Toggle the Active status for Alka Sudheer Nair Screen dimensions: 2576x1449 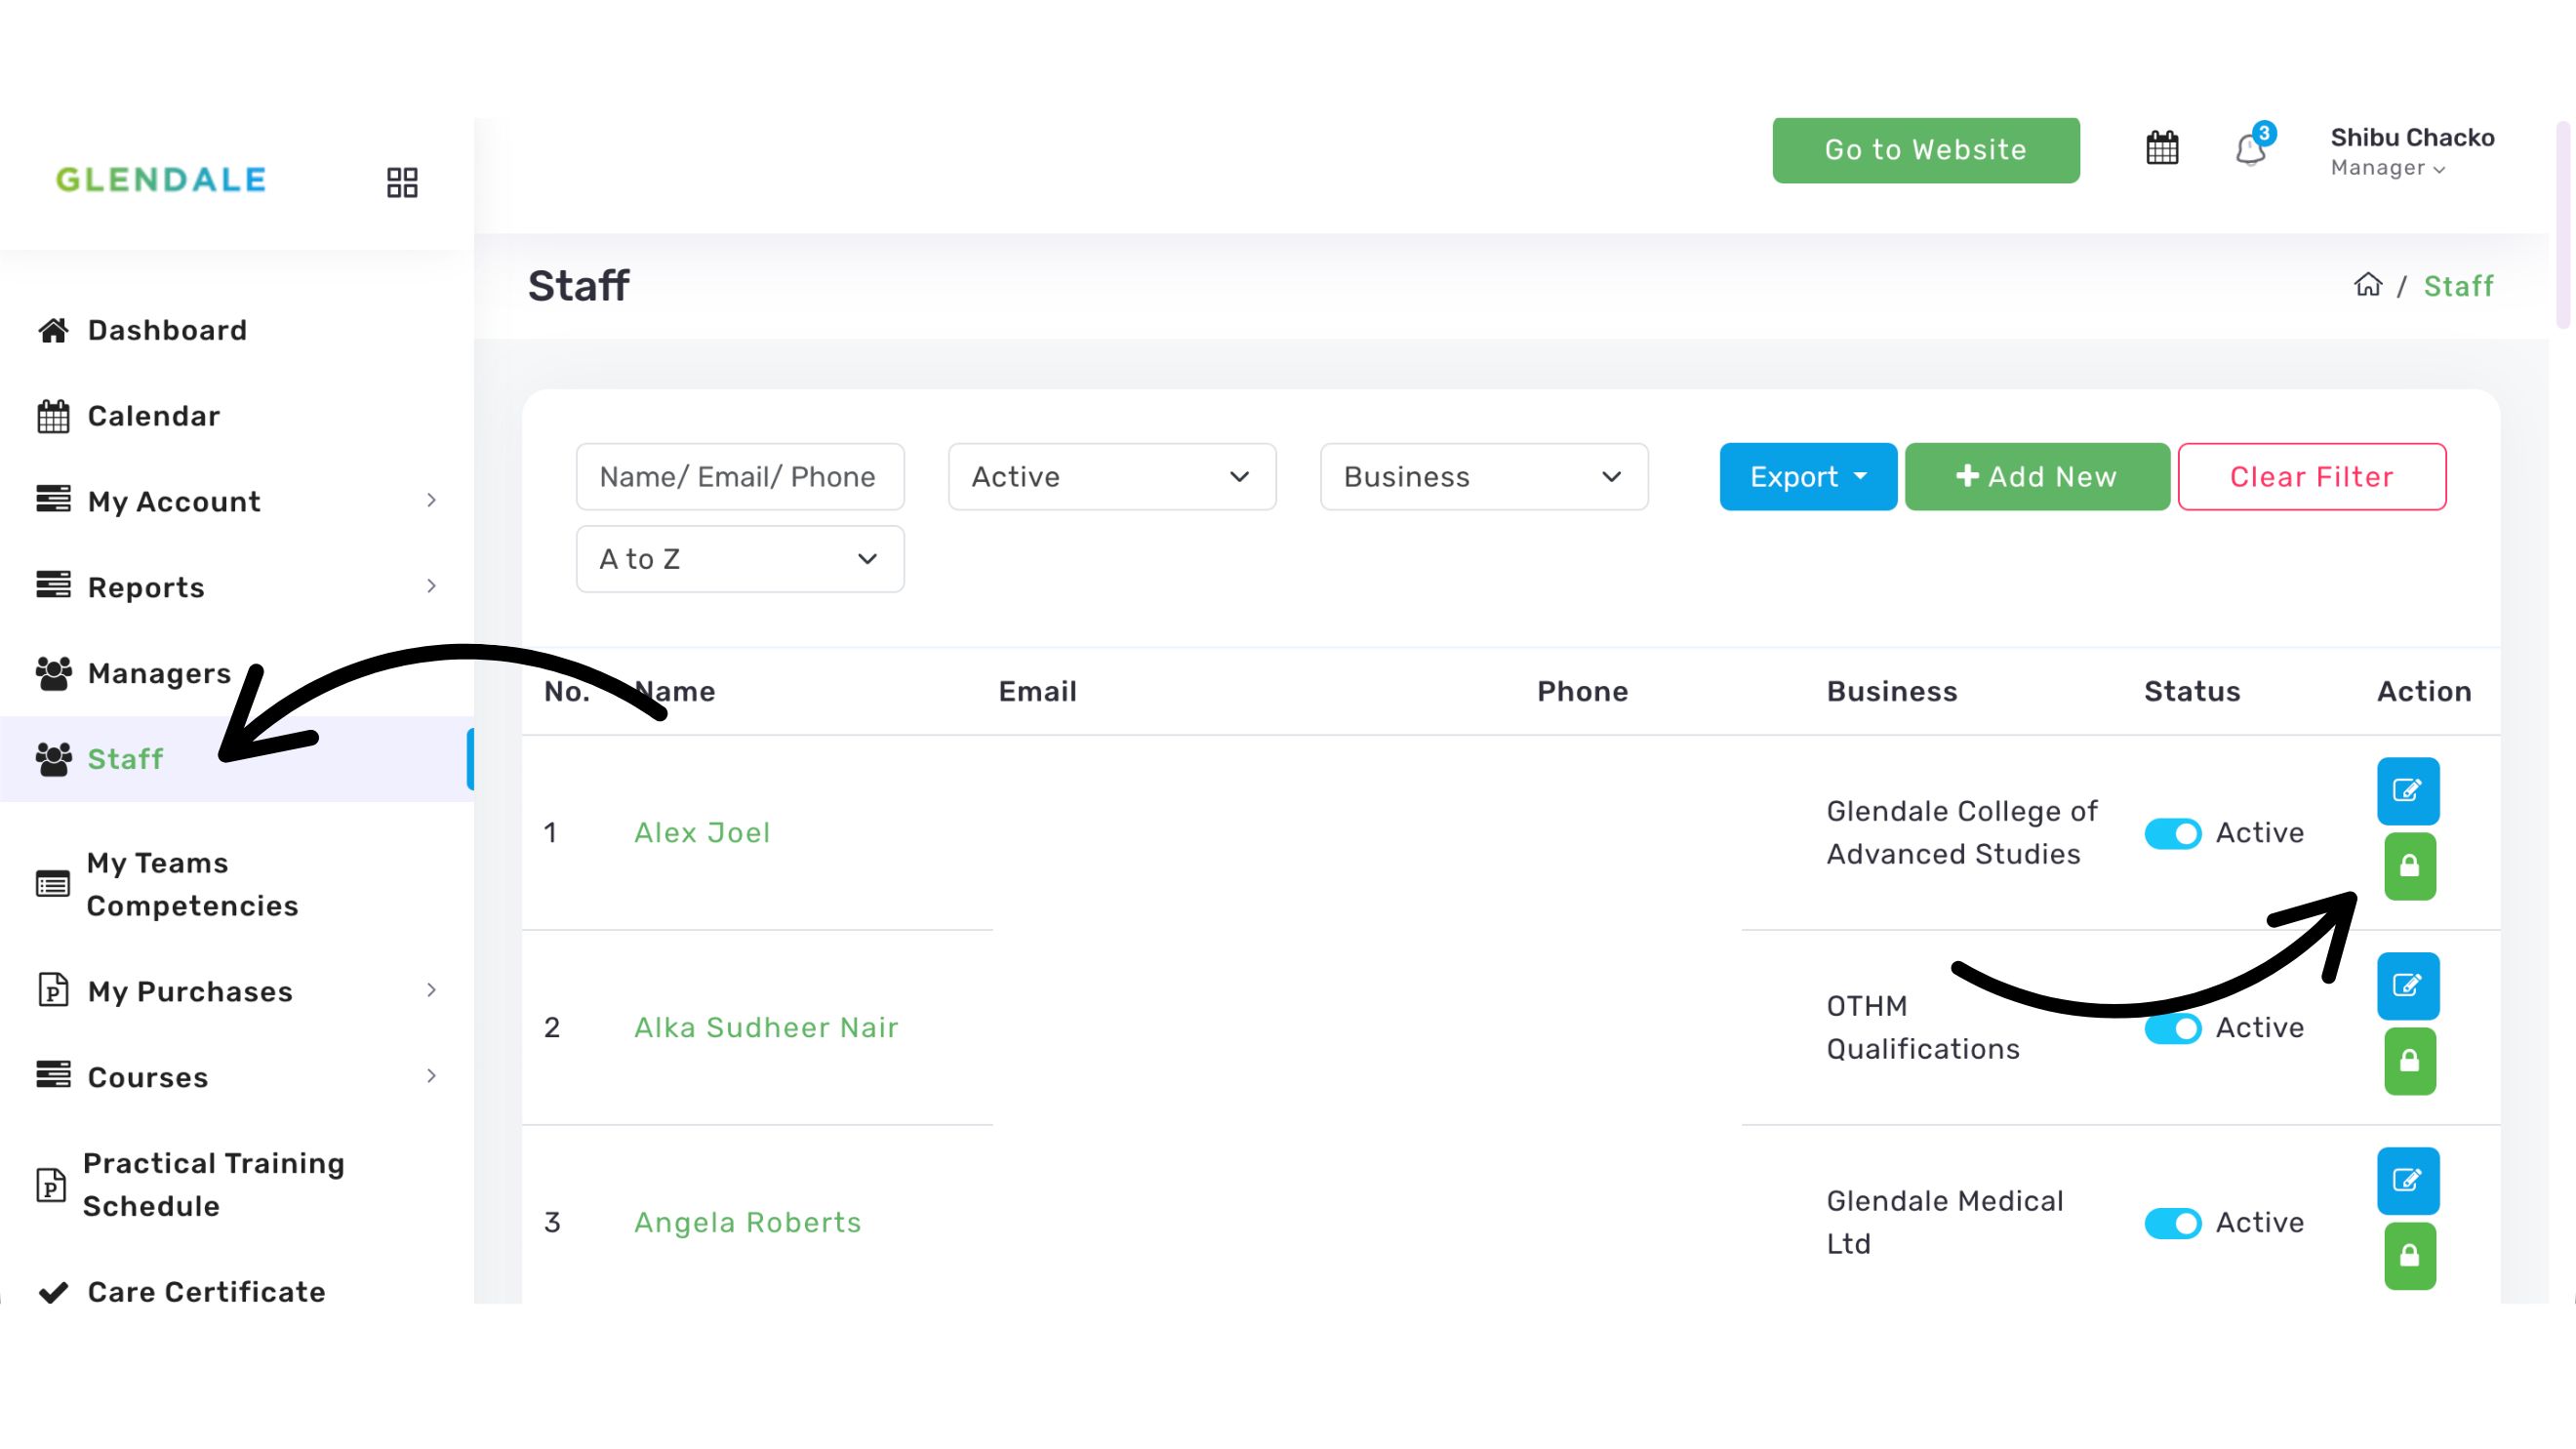tap(2172, 1028)
